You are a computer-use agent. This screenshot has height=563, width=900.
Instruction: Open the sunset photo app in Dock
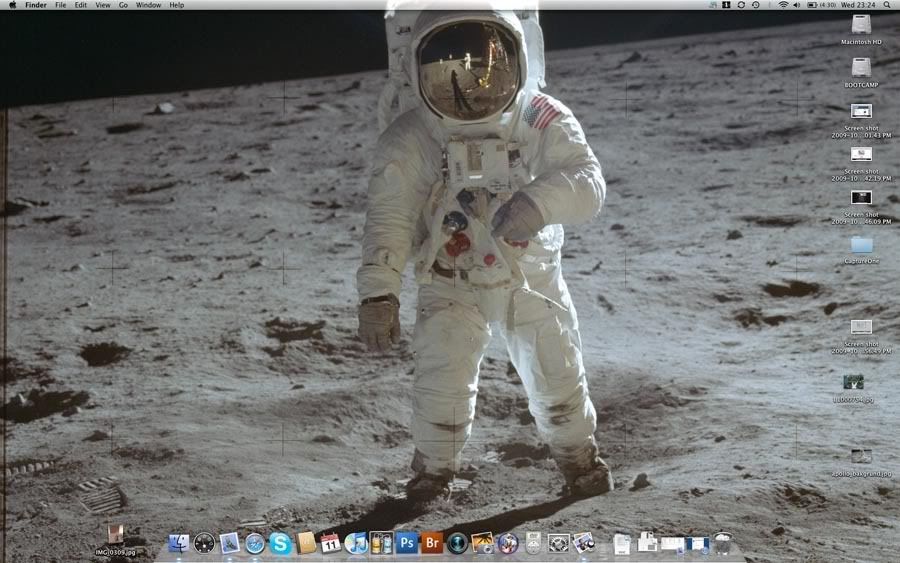[x=483, y=542]
